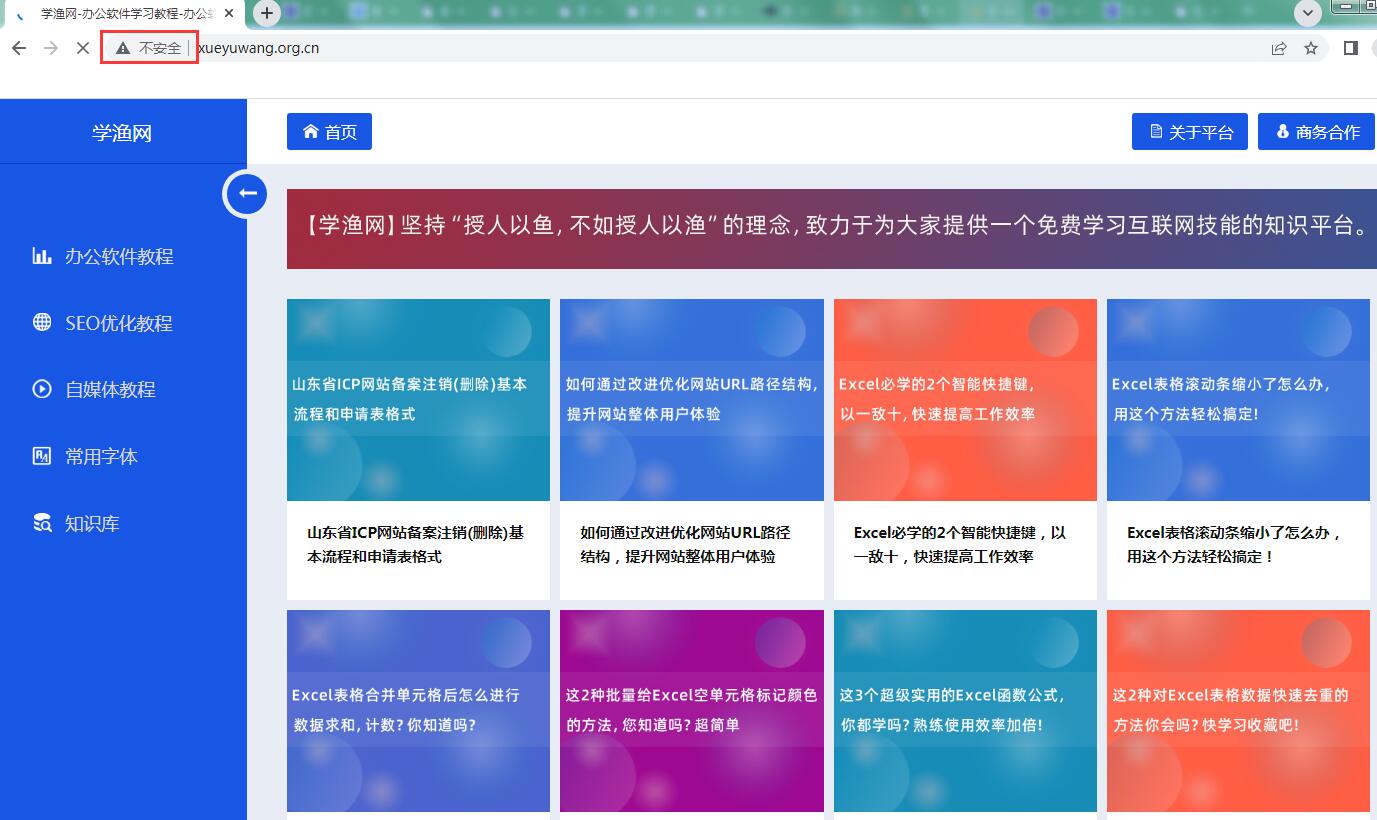This screenshot has height=820, width=1377.
Task: Click the 关于平台 button
Action: (x=1190, y=131)
